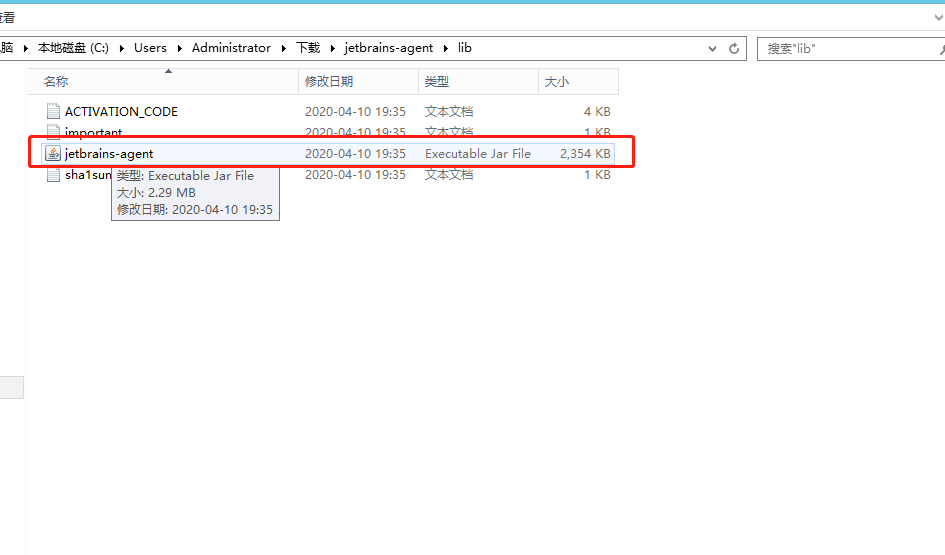Click the 2,354 KB size cell
Viewport: 945px width, 555px height.
pos(585,154)
